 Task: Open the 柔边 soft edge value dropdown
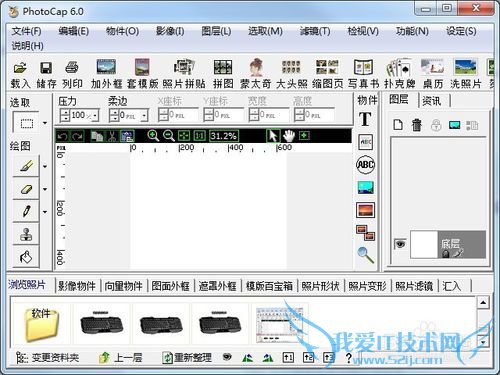tap(144, 116)
